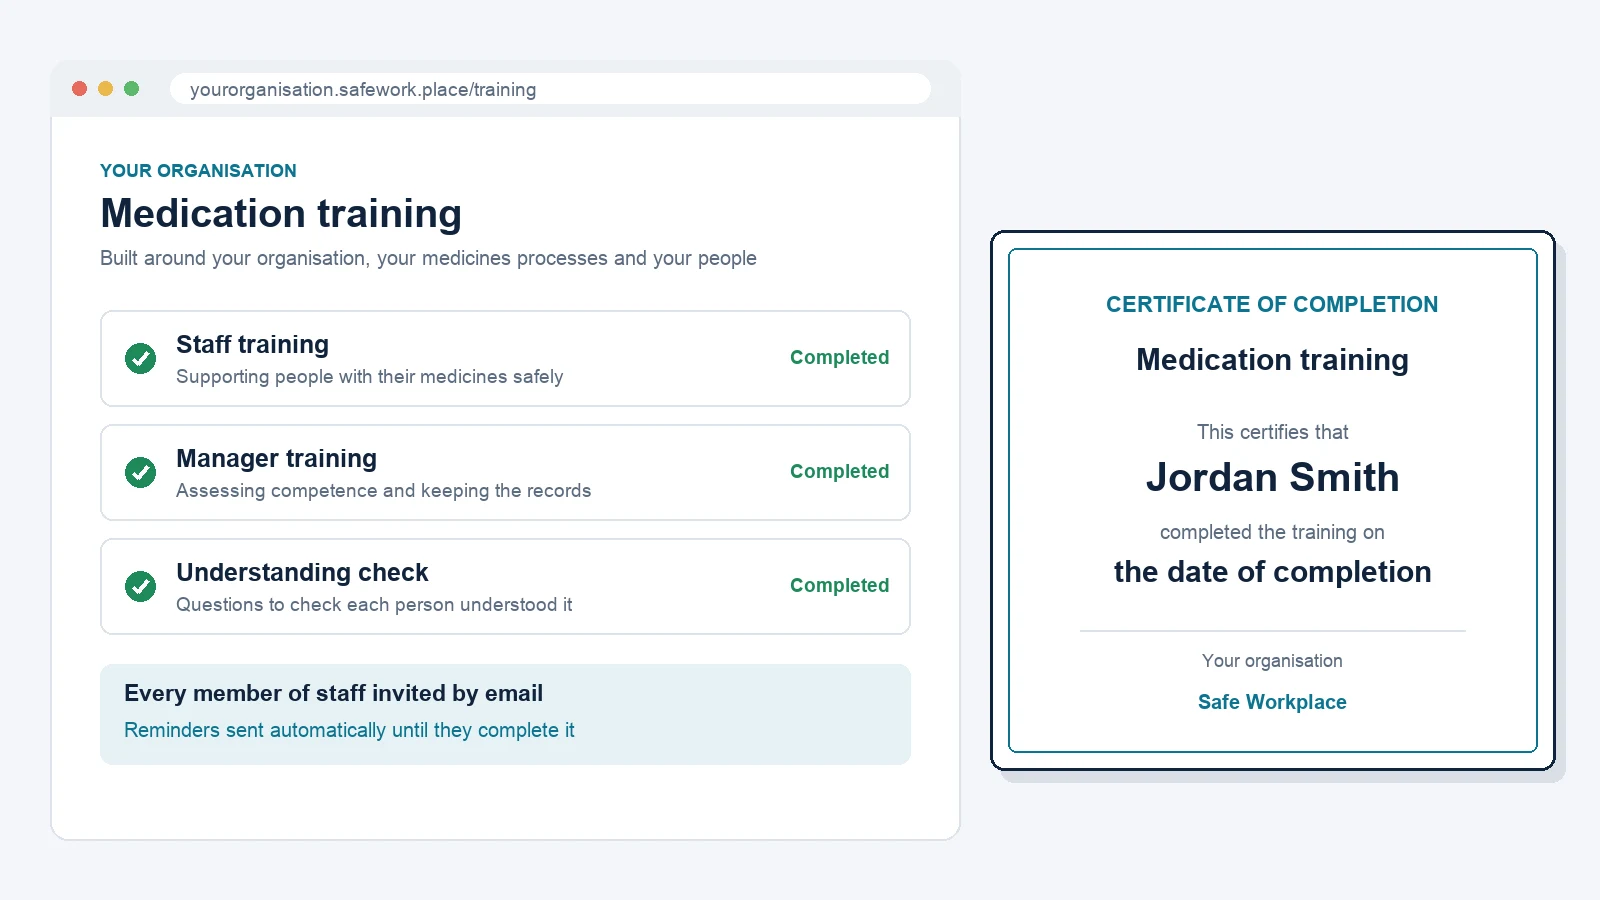The image size is (1600, 900).
Task: Click the 'YOUR ORGANISATION' label above the heading
Action: point(198,171)
